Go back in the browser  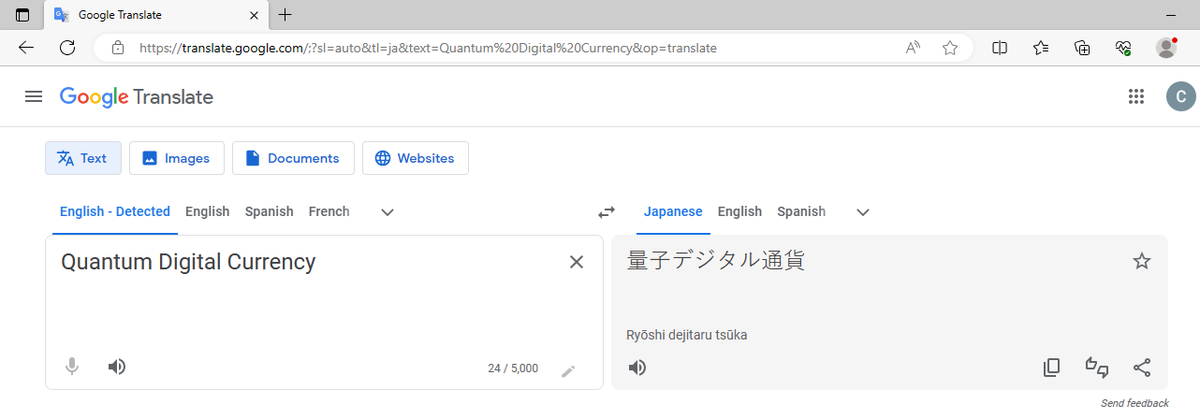[26, 47]
